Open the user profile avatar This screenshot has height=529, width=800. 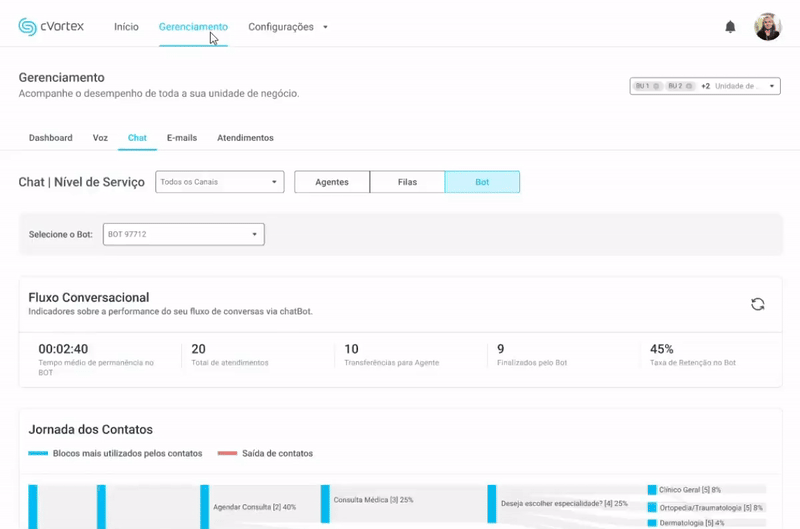click(x=767, y=27)
